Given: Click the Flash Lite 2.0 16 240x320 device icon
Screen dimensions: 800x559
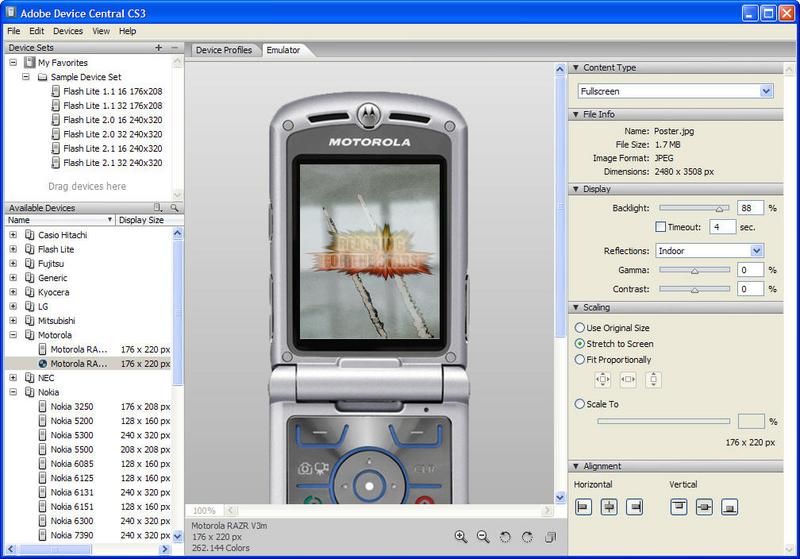Looking at the screenshot, I should pyautogui.click(x=56, y=120).
